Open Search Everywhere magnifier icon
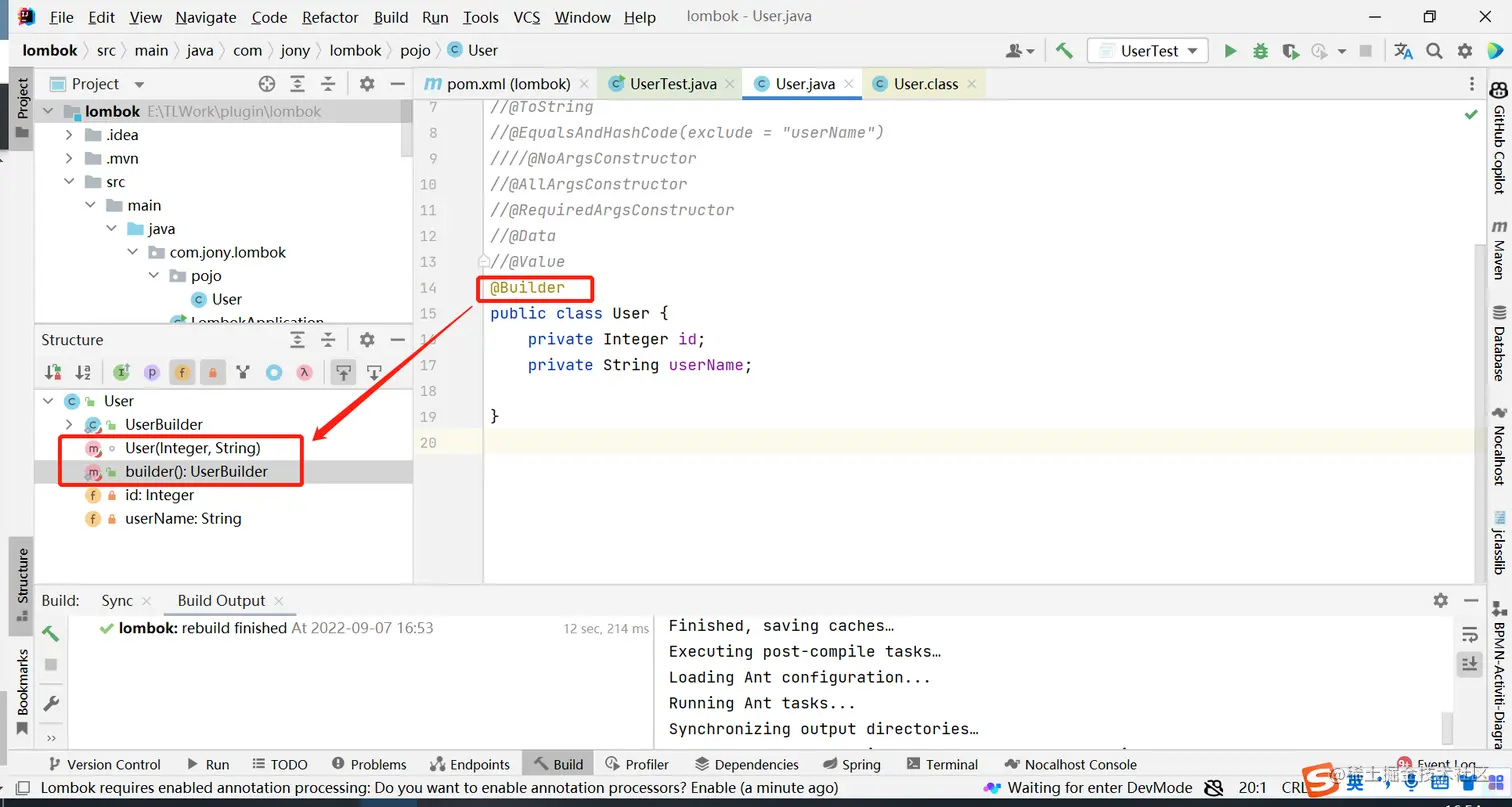1512x807 pixels. point(1434,51)
